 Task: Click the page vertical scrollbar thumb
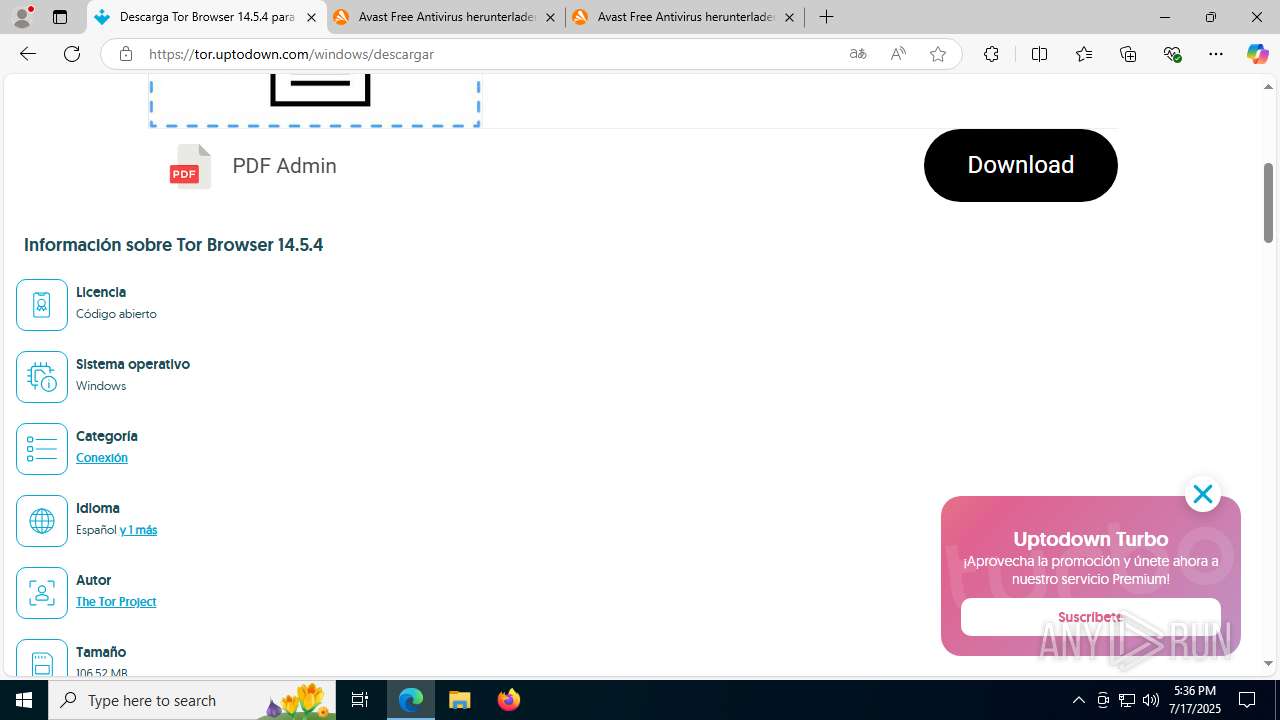point(1268,203)
